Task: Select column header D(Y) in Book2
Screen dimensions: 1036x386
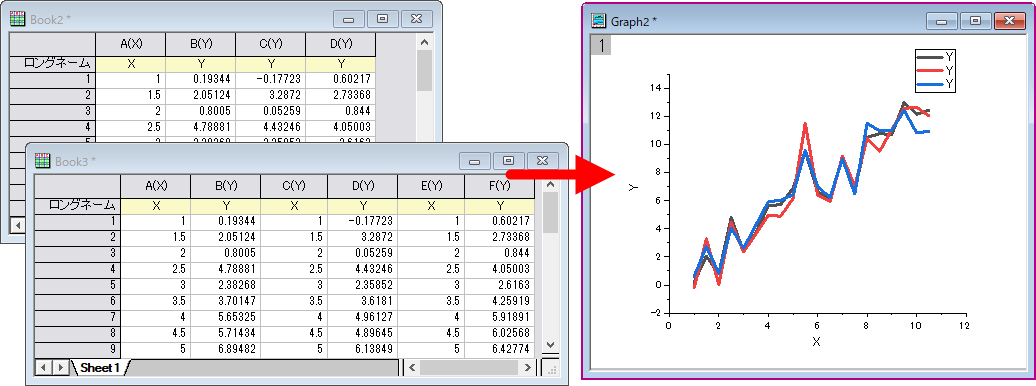Action: tap(341, 45)
